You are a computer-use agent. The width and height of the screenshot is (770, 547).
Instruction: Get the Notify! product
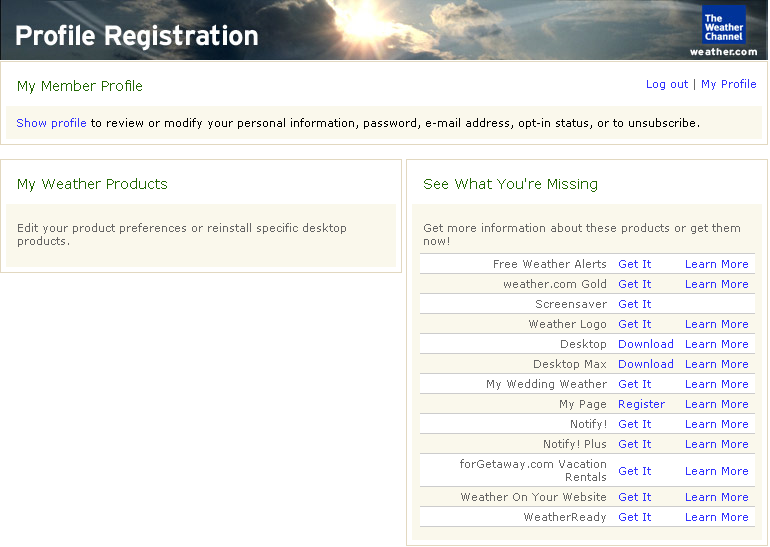(634, 424)
